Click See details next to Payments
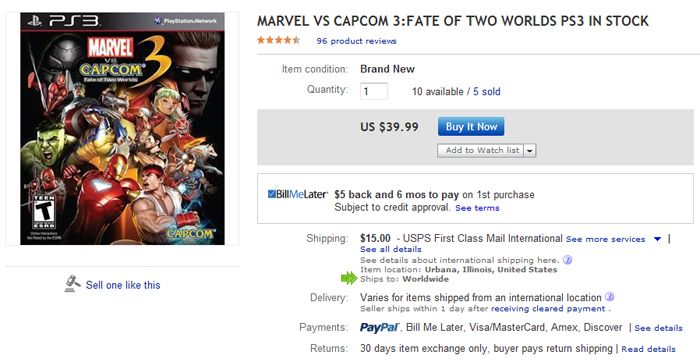The height and width of the screenshot is (362, 700). [x=658, y=328]
